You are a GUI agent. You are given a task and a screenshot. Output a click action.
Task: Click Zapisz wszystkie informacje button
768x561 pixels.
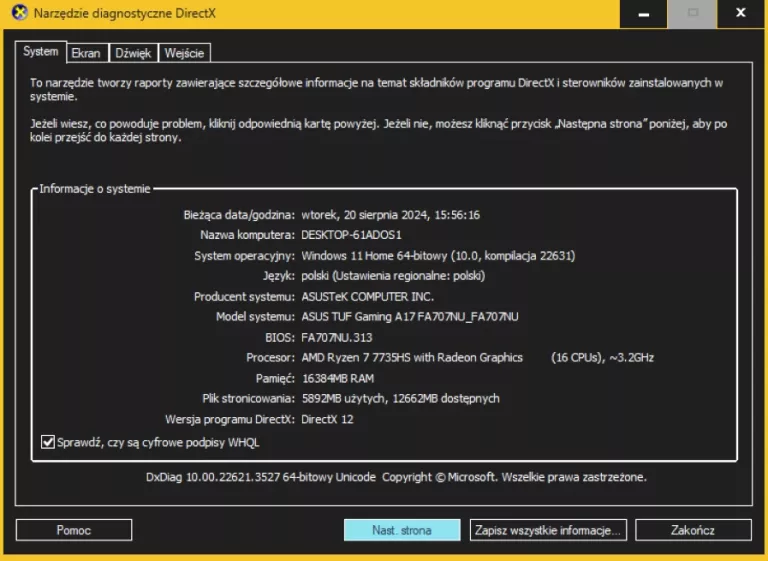[548, 530]
